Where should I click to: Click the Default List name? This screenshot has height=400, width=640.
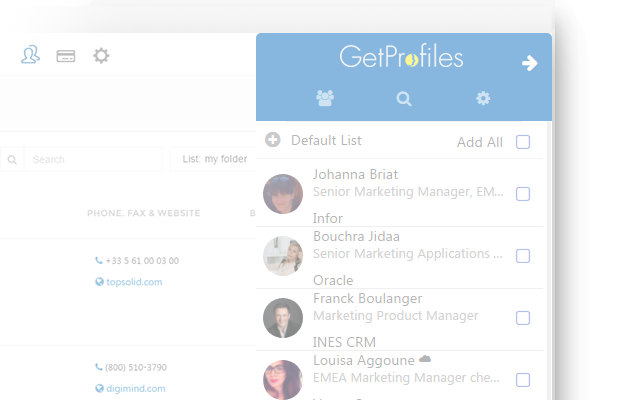(326, 140)
